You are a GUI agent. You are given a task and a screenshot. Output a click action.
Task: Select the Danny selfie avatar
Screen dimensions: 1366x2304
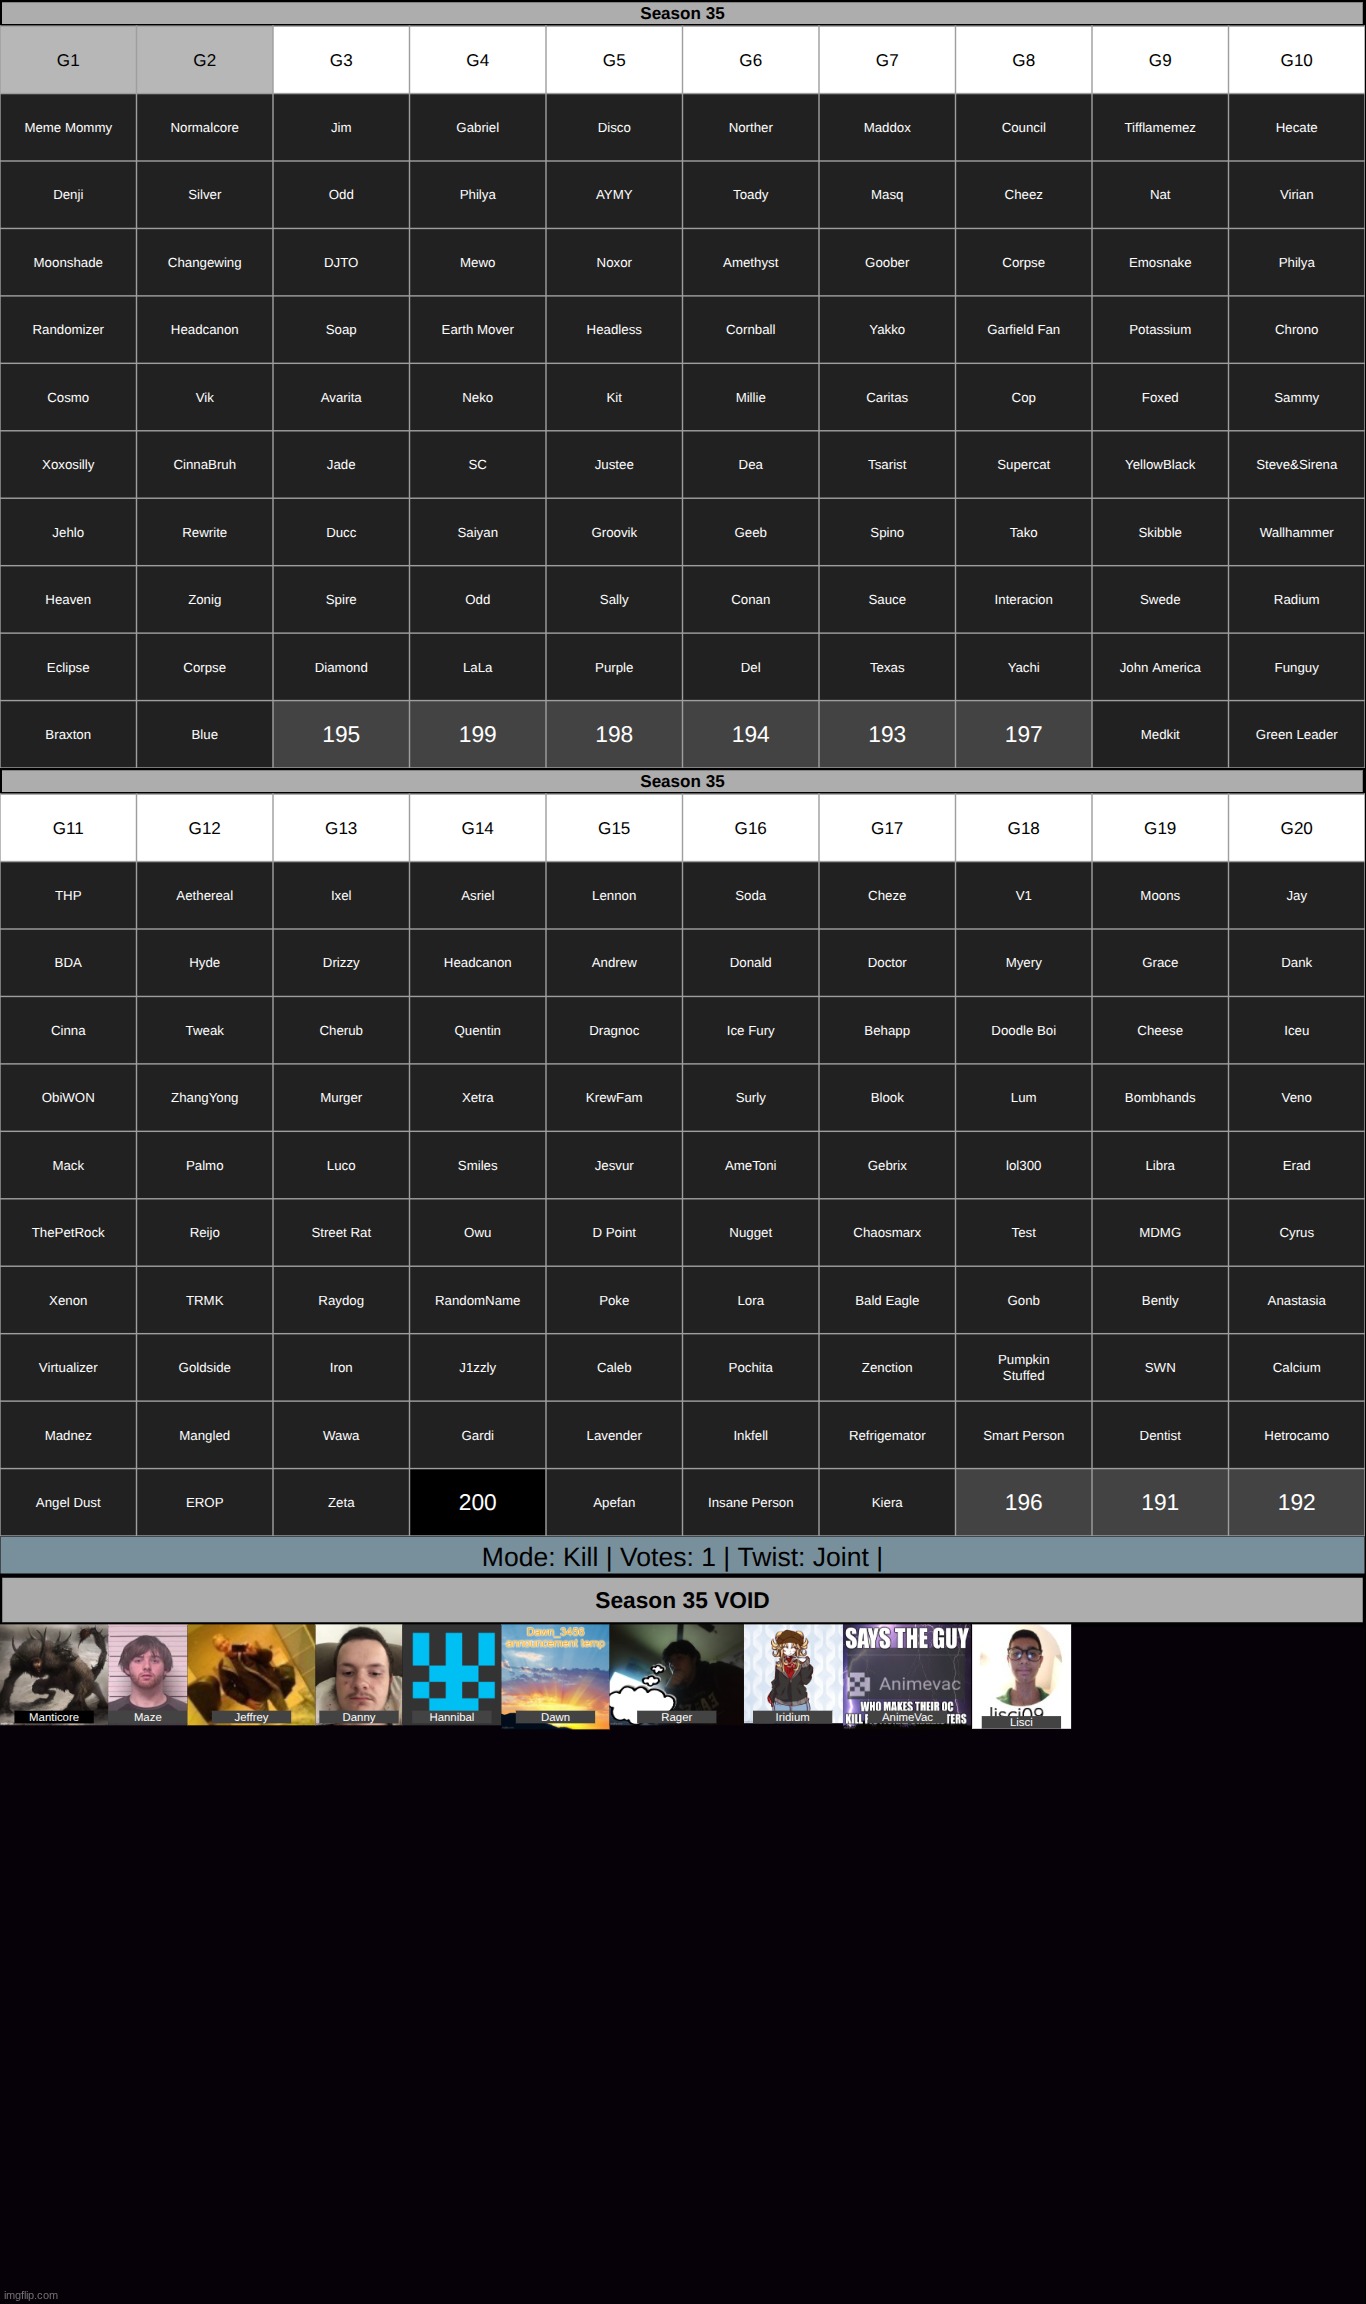[x=359, y=1673]
